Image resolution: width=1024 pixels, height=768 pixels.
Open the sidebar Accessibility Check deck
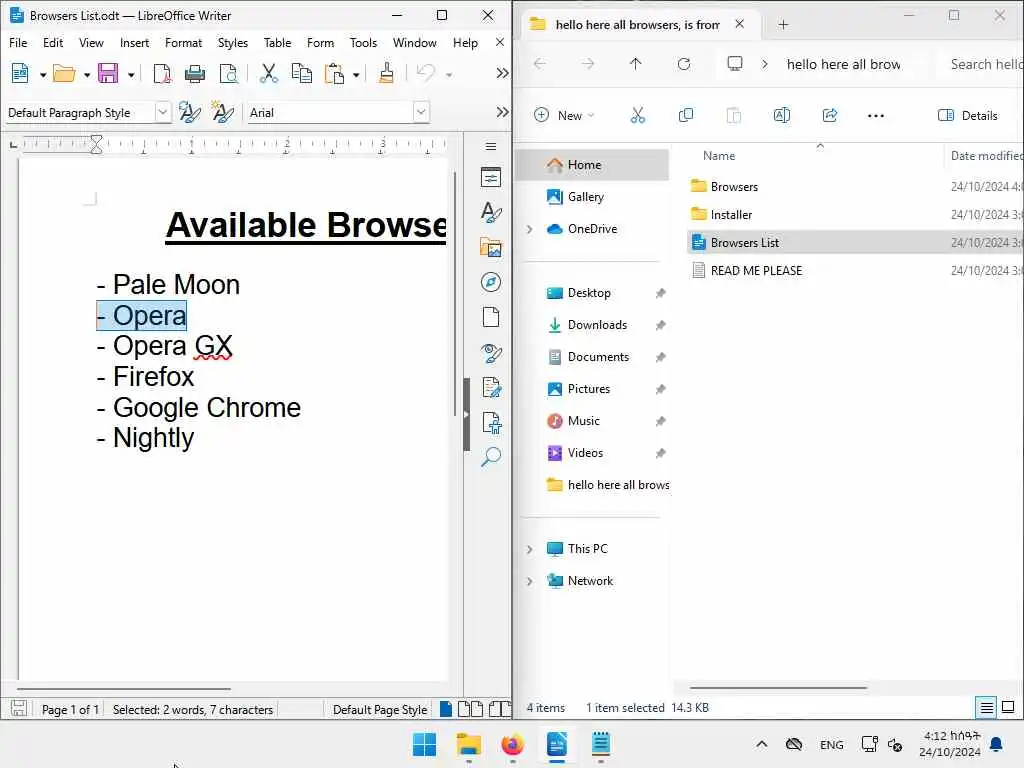[x=490, y=423]
